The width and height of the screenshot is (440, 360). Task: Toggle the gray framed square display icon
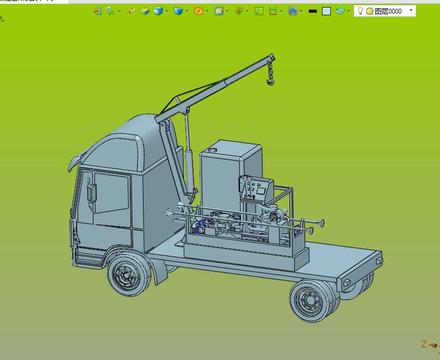pyautogui.click(x=219, y=11)
